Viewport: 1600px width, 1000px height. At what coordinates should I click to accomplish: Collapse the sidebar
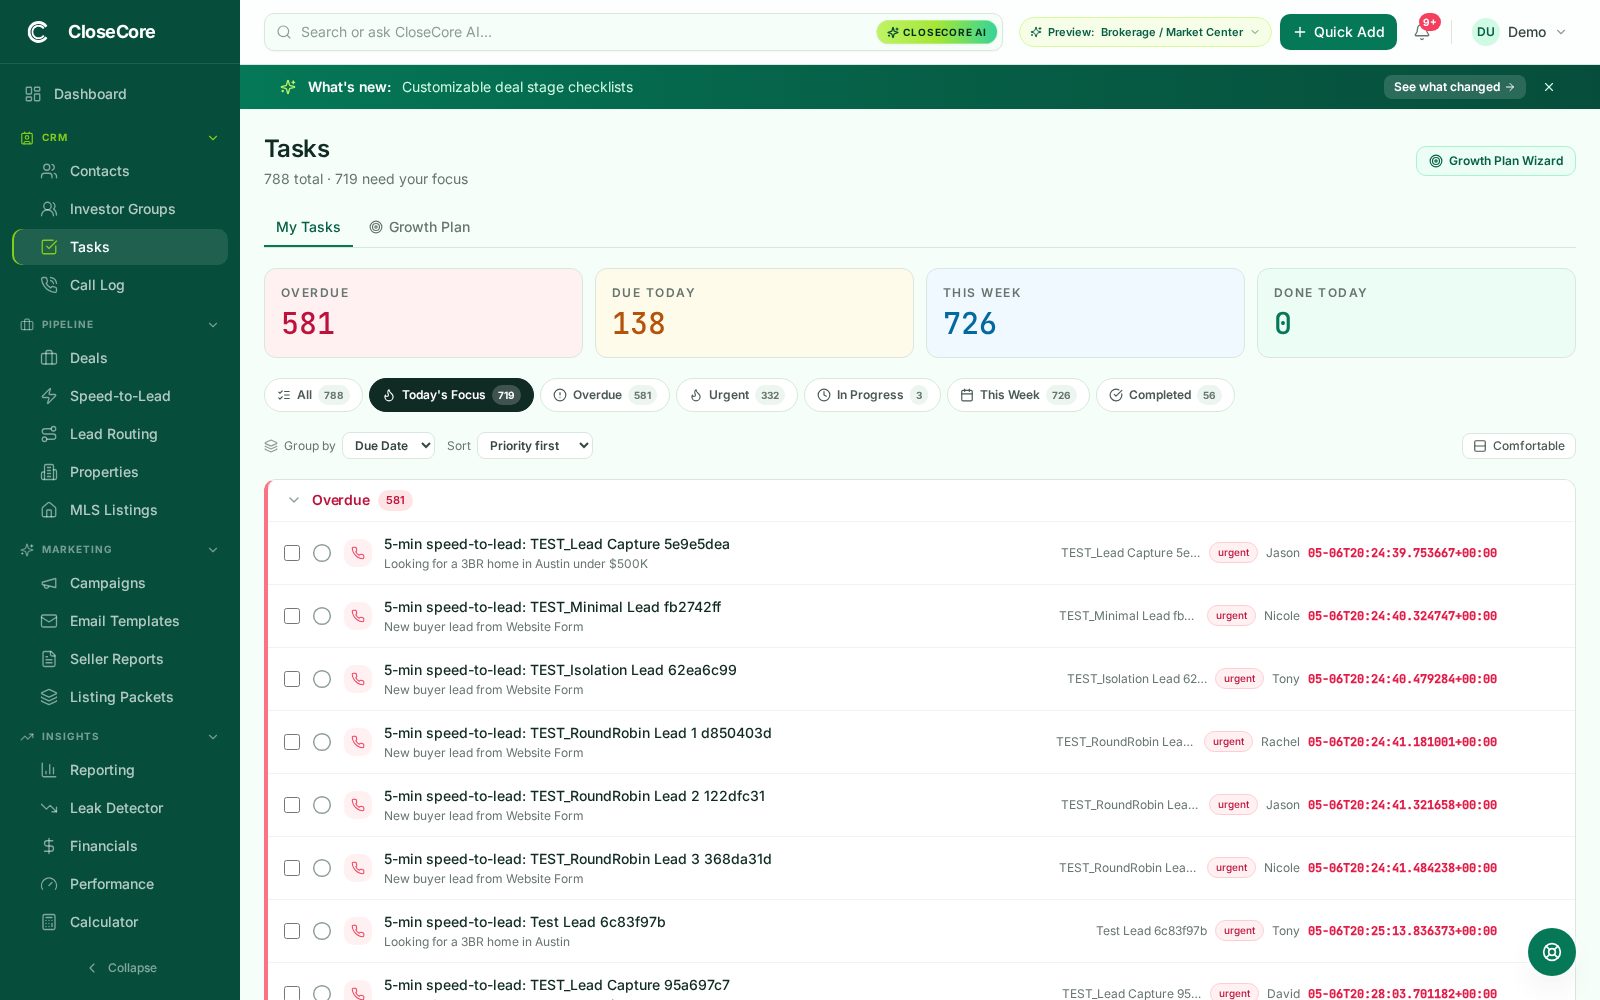coord(120,968)
